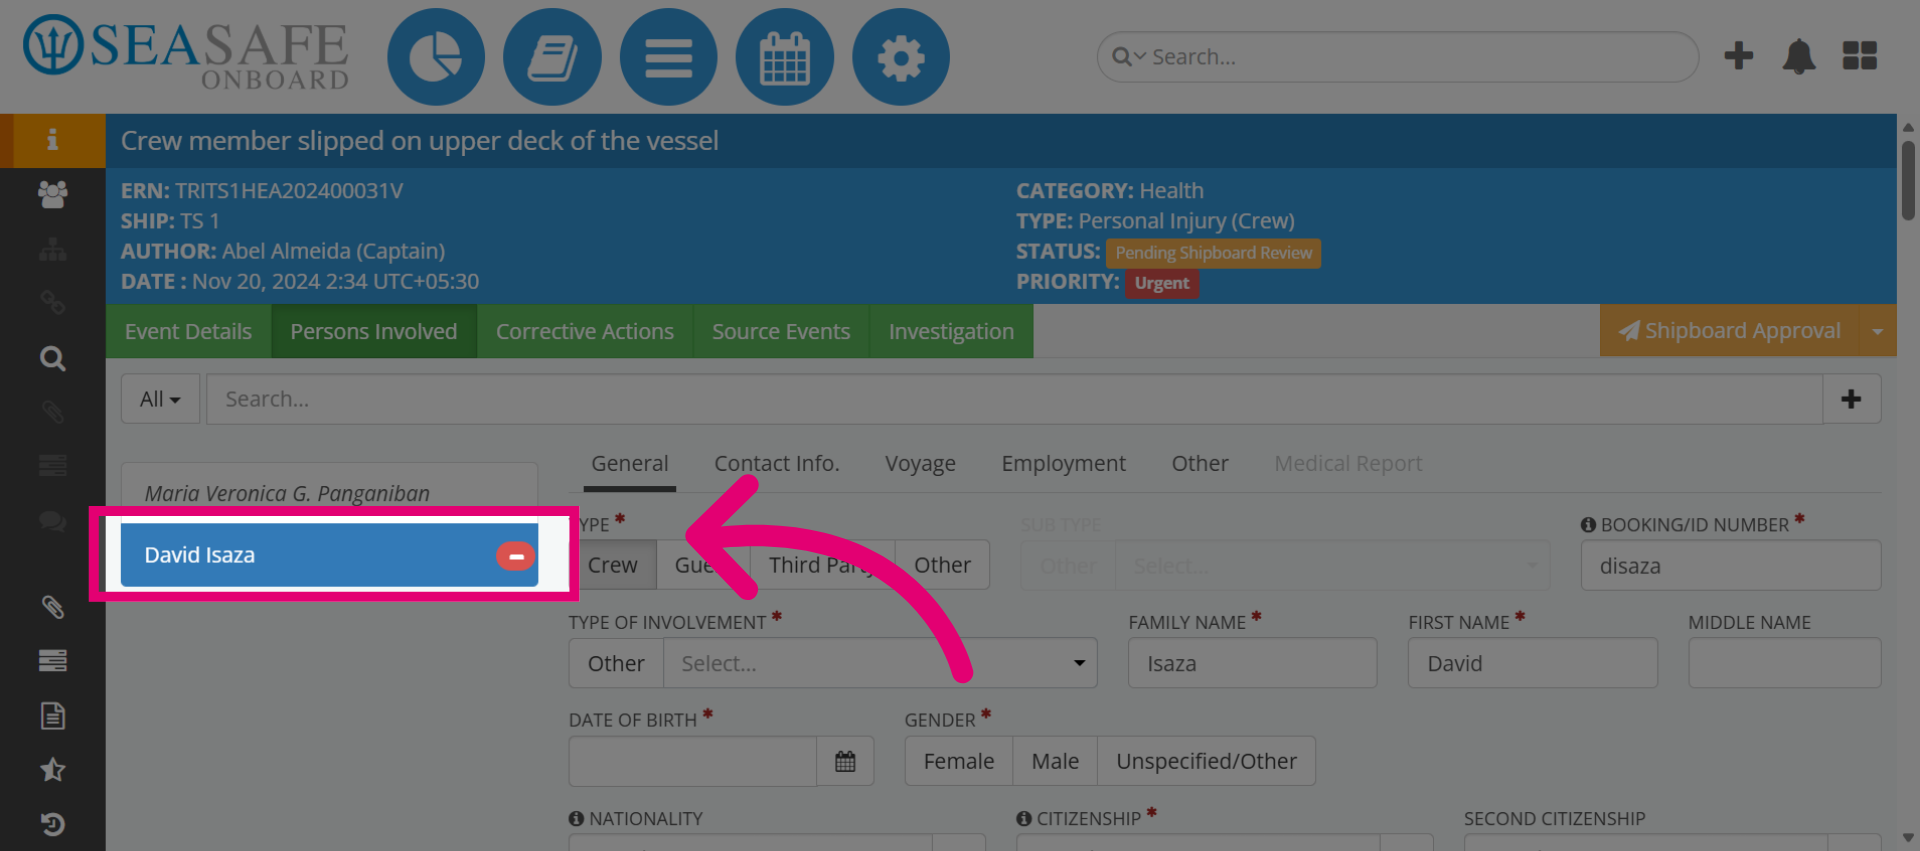Open Employment sub-tab

(x=1063, y=464)
